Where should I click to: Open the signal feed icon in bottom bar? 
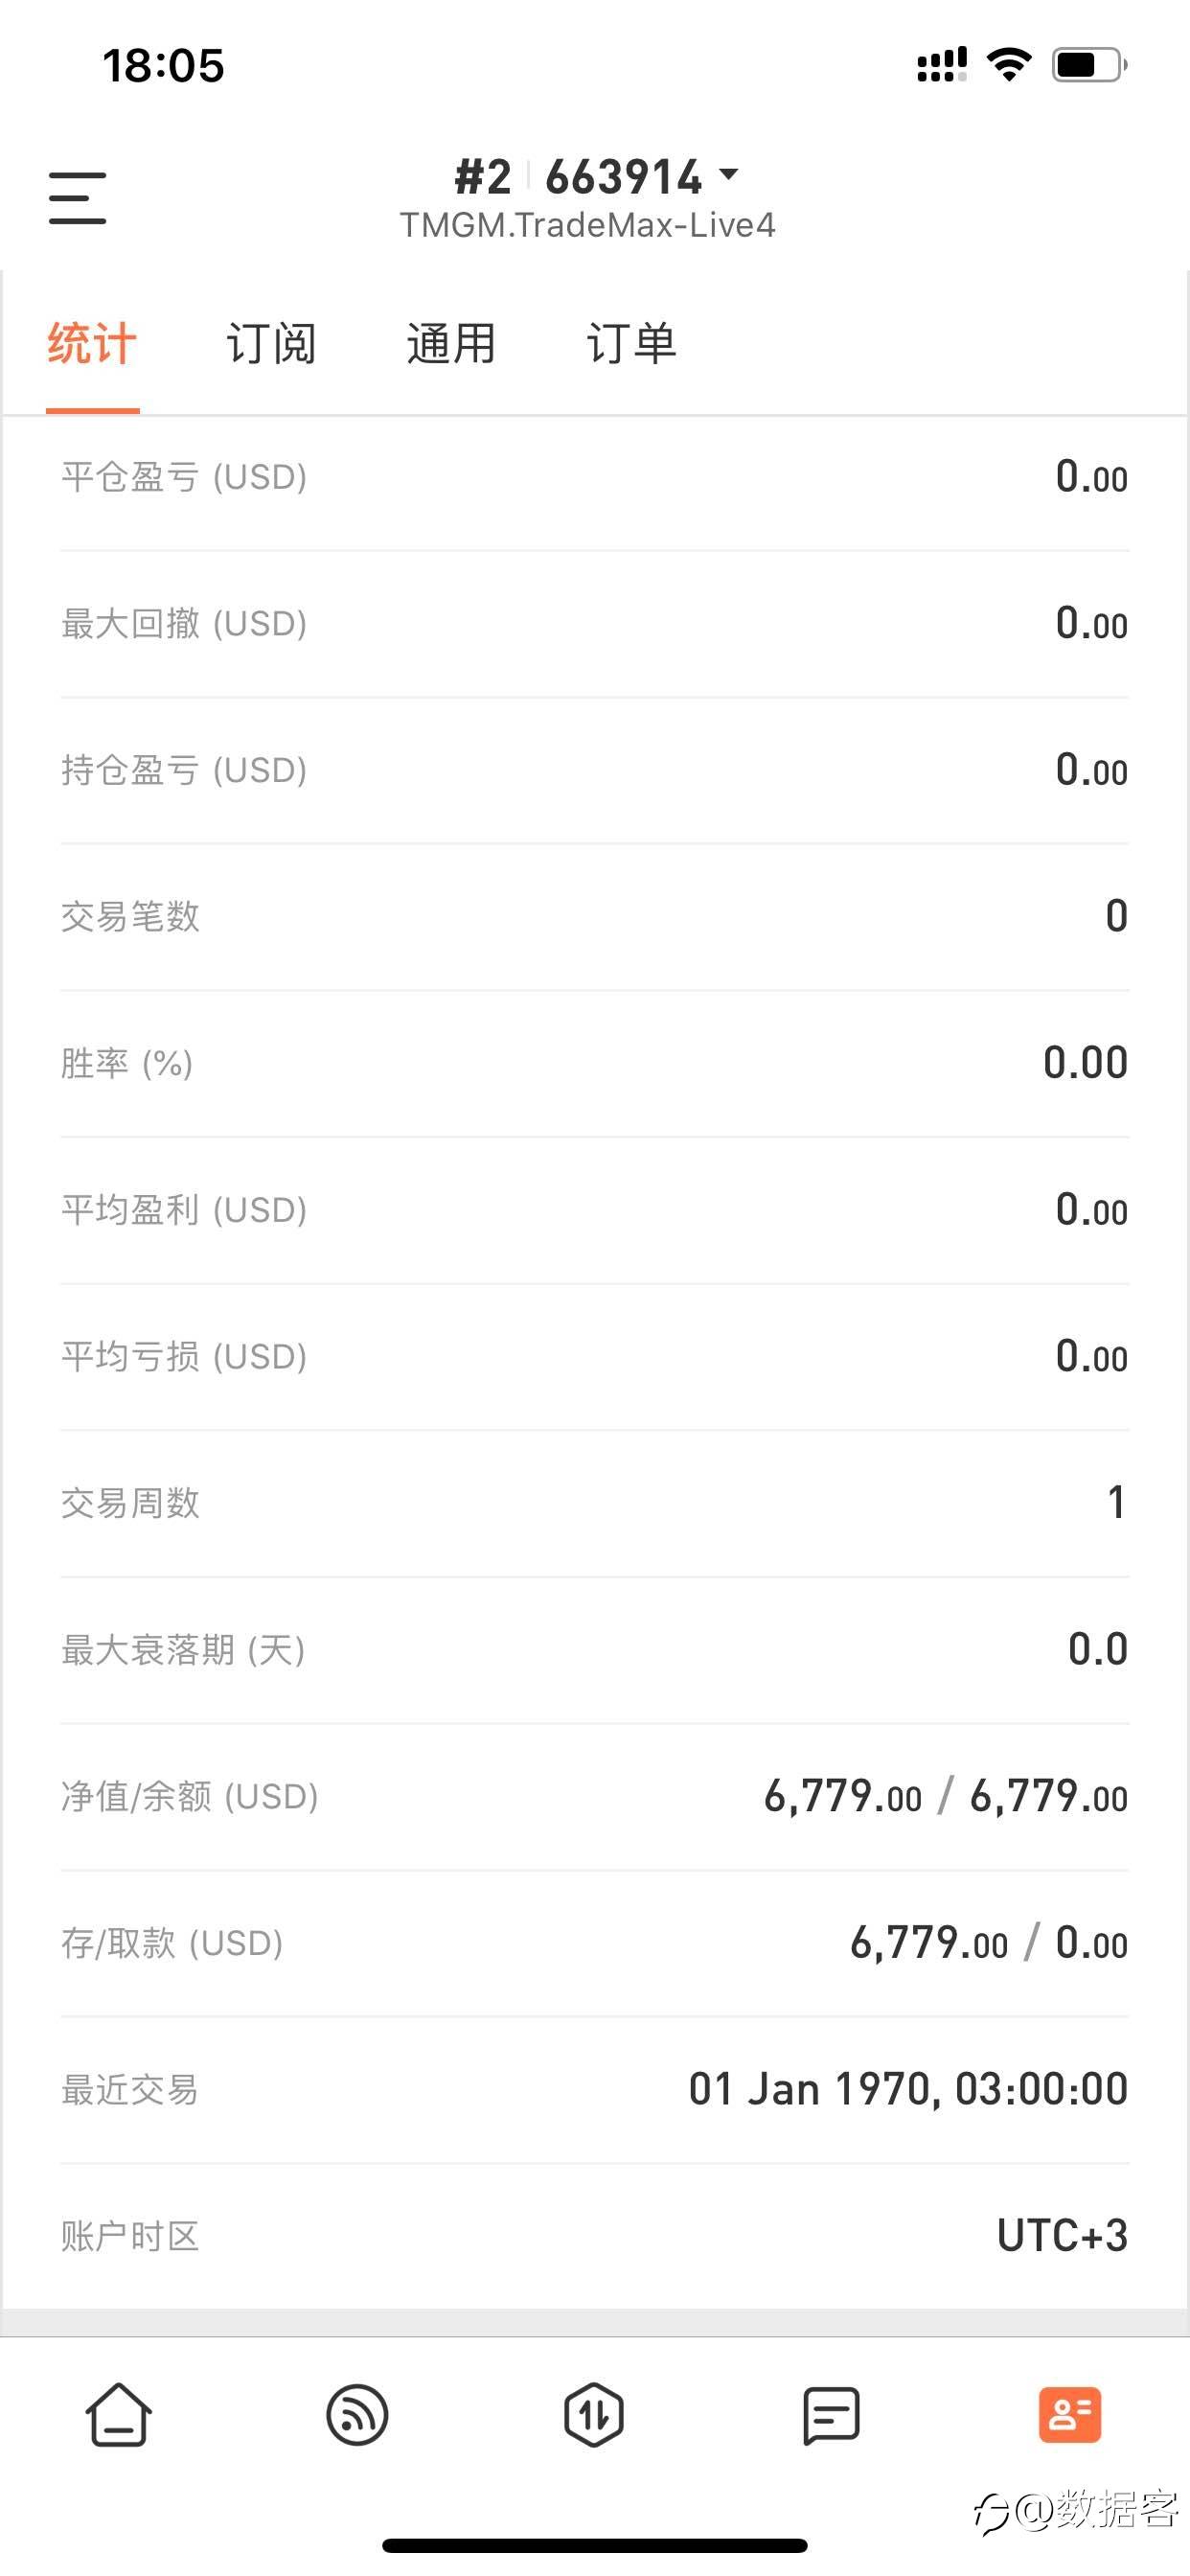pyautogui.click(x=357, y=2415)
